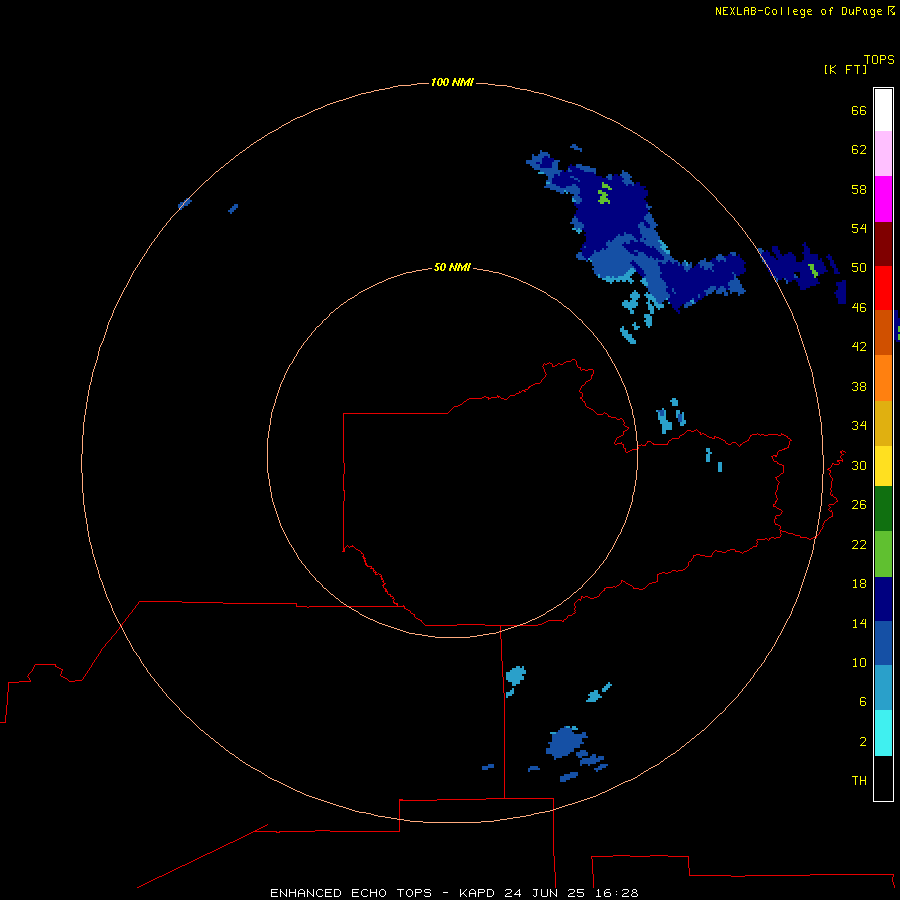This screenshot has width=900, height=900.
Task: Click the legend value 50
Action: 859,267
